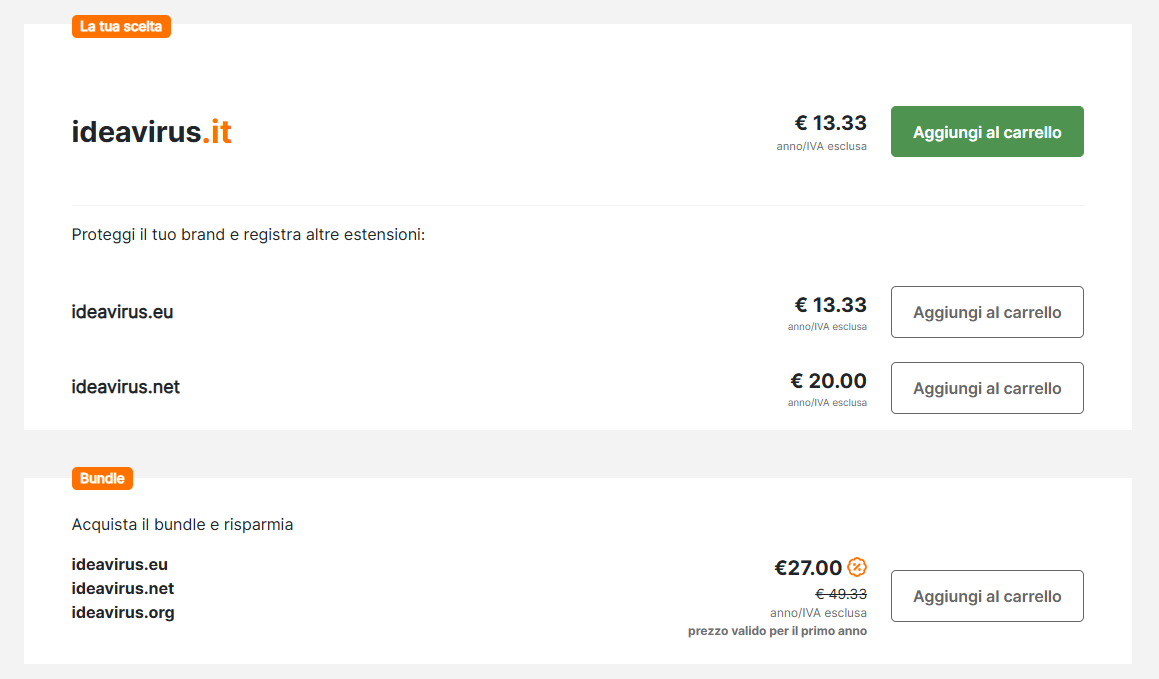Click ideavirus.eu inside the bundle list

point(120,564)
